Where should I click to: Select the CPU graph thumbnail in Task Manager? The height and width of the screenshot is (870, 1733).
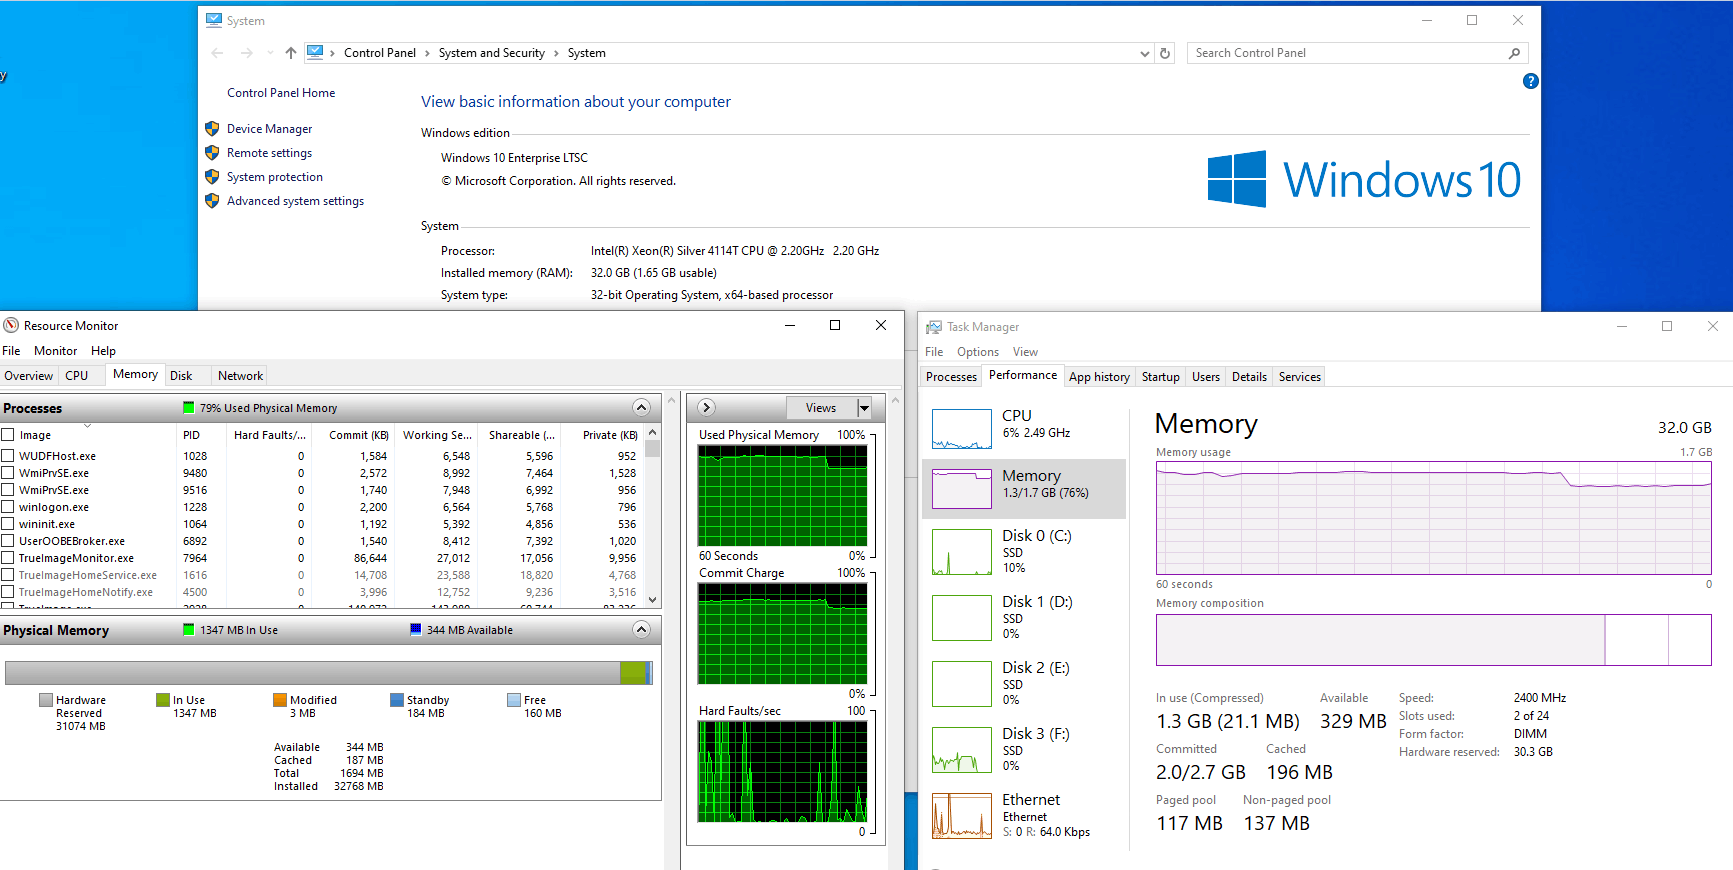962,429
